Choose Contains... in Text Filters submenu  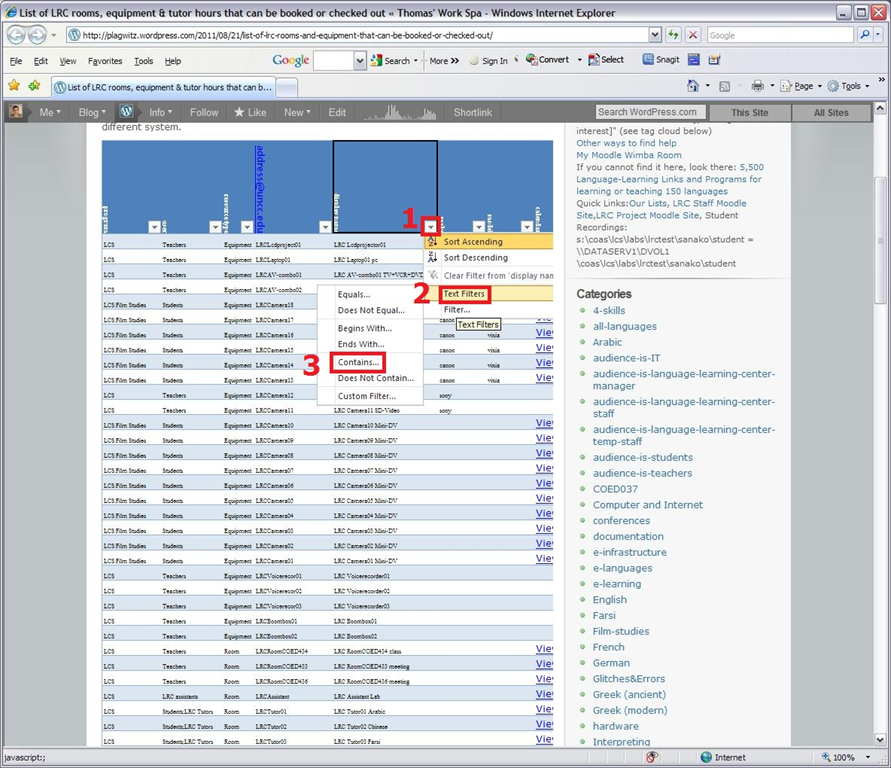pyautogui.click(x=358, y=362)
